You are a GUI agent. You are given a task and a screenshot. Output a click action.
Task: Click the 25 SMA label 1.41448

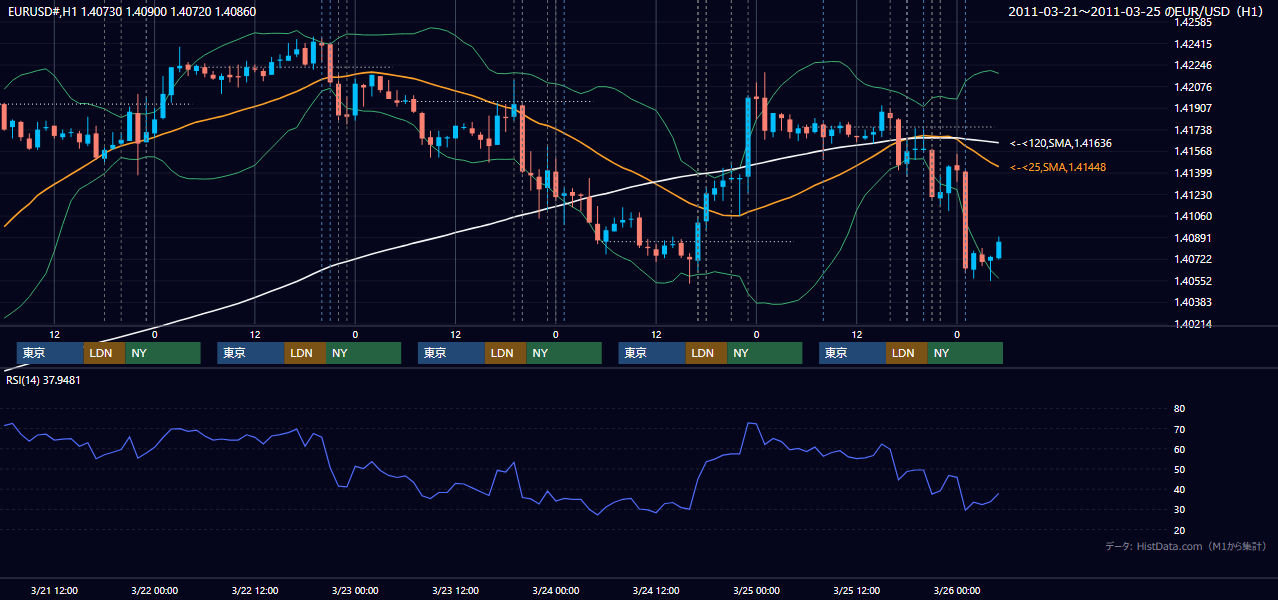(1058, 167)
